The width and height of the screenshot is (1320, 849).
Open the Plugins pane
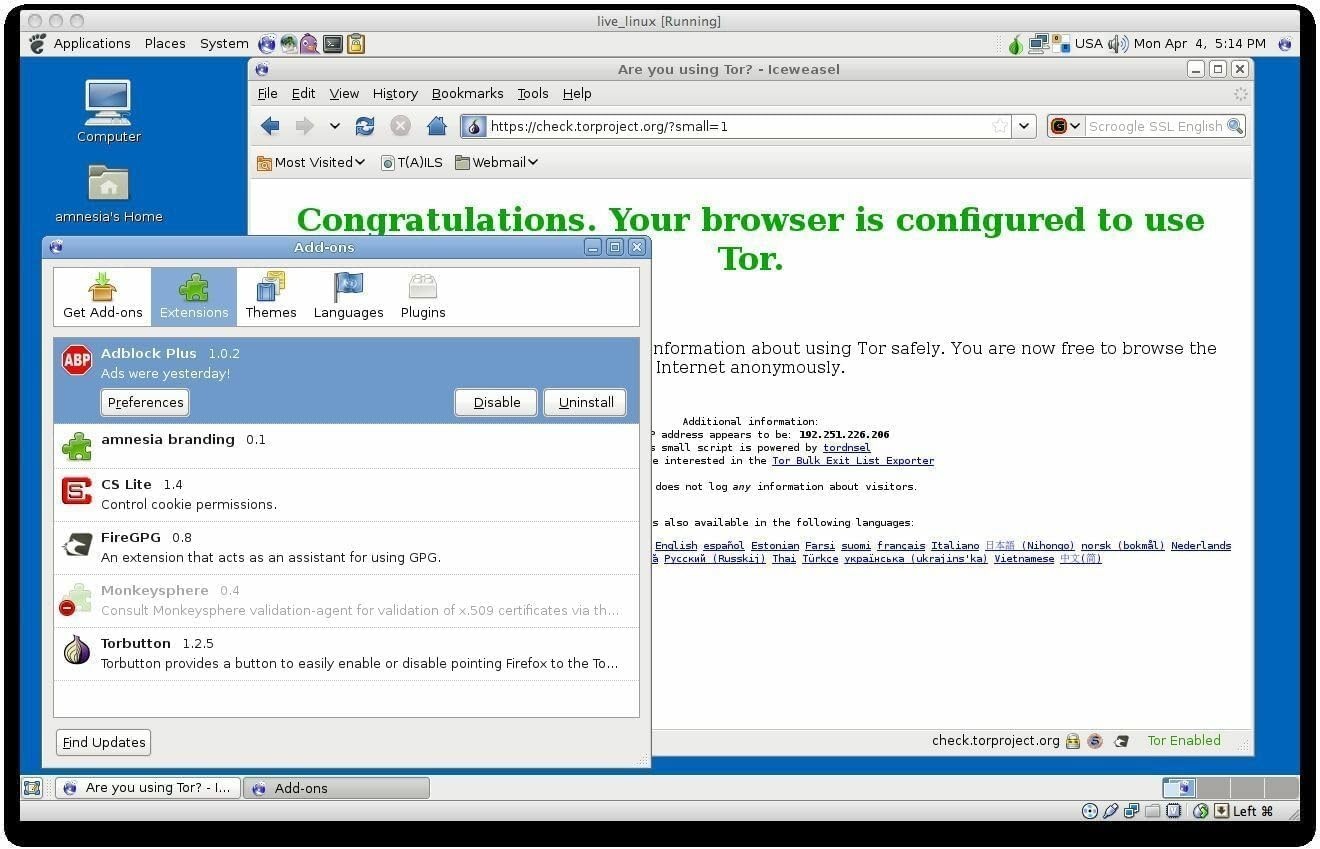point(423,296)
